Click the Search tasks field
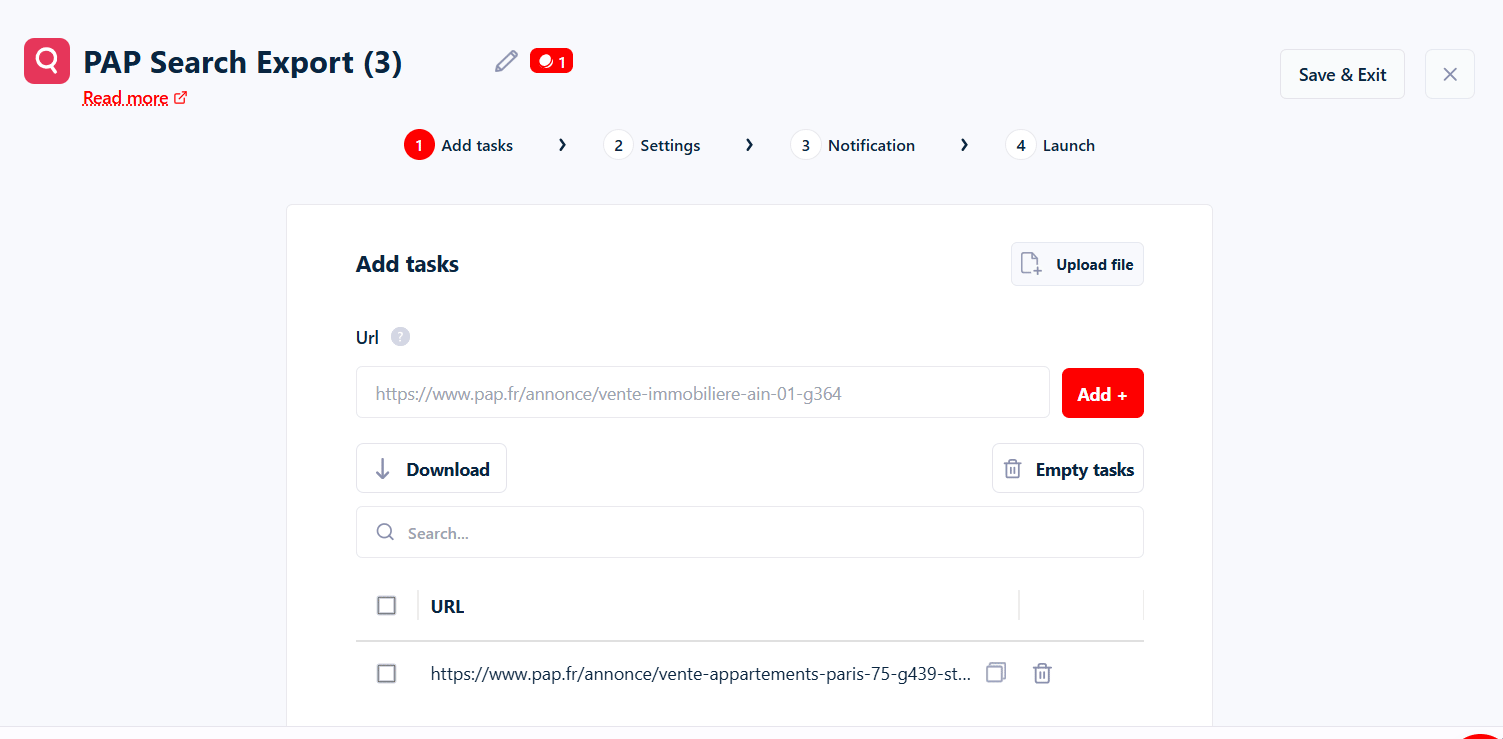This screenshot has height=739, width=1503. coord(750,532)
